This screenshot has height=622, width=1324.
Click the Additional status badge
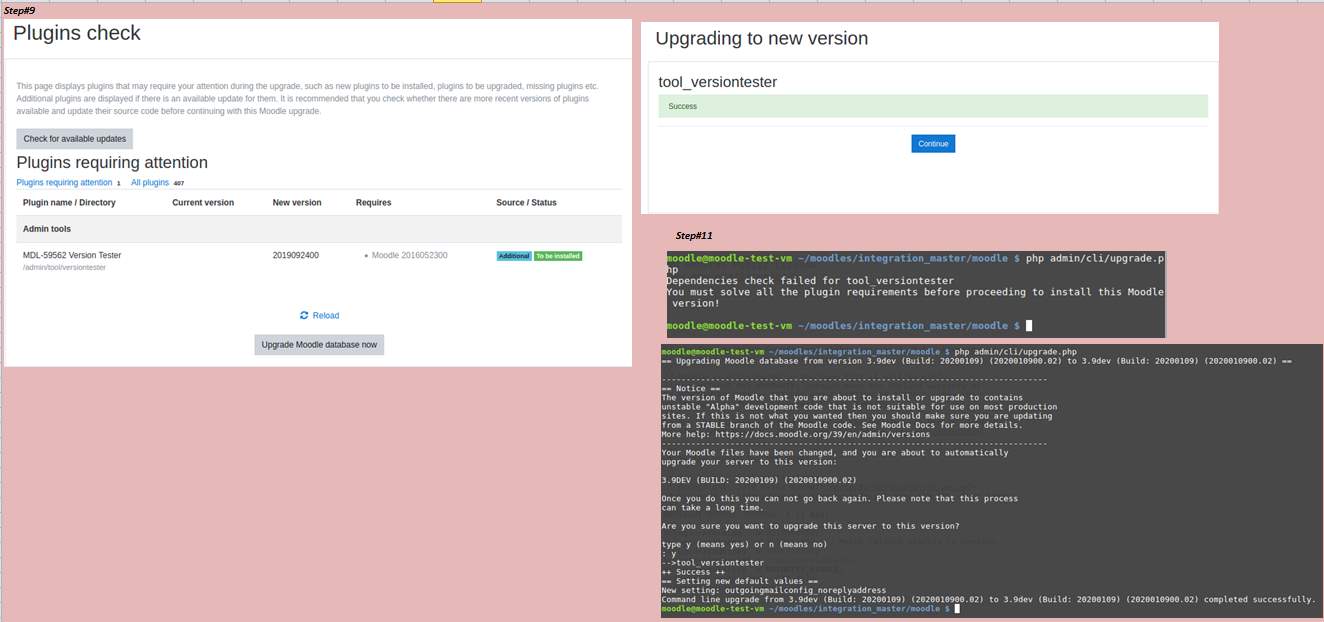pos(514,256)
